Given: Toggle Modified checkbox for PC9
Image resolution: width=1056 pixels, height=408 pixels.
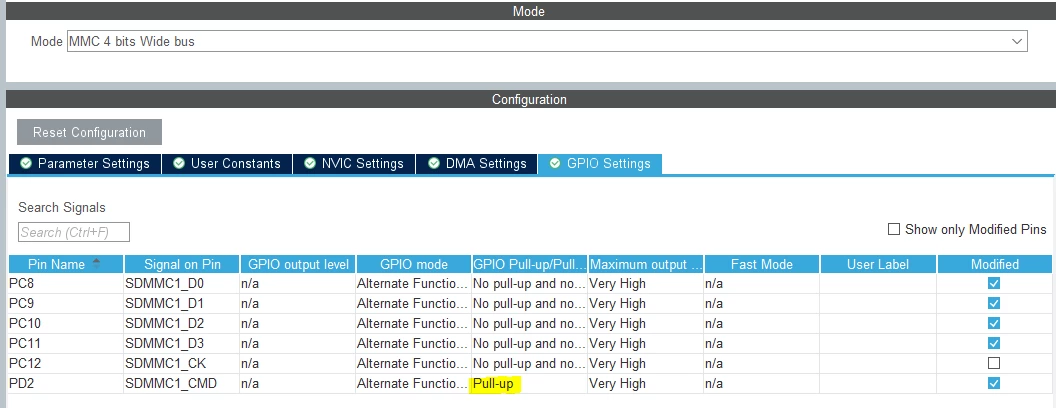Looking at the screenshot, I should coord(993,303).
